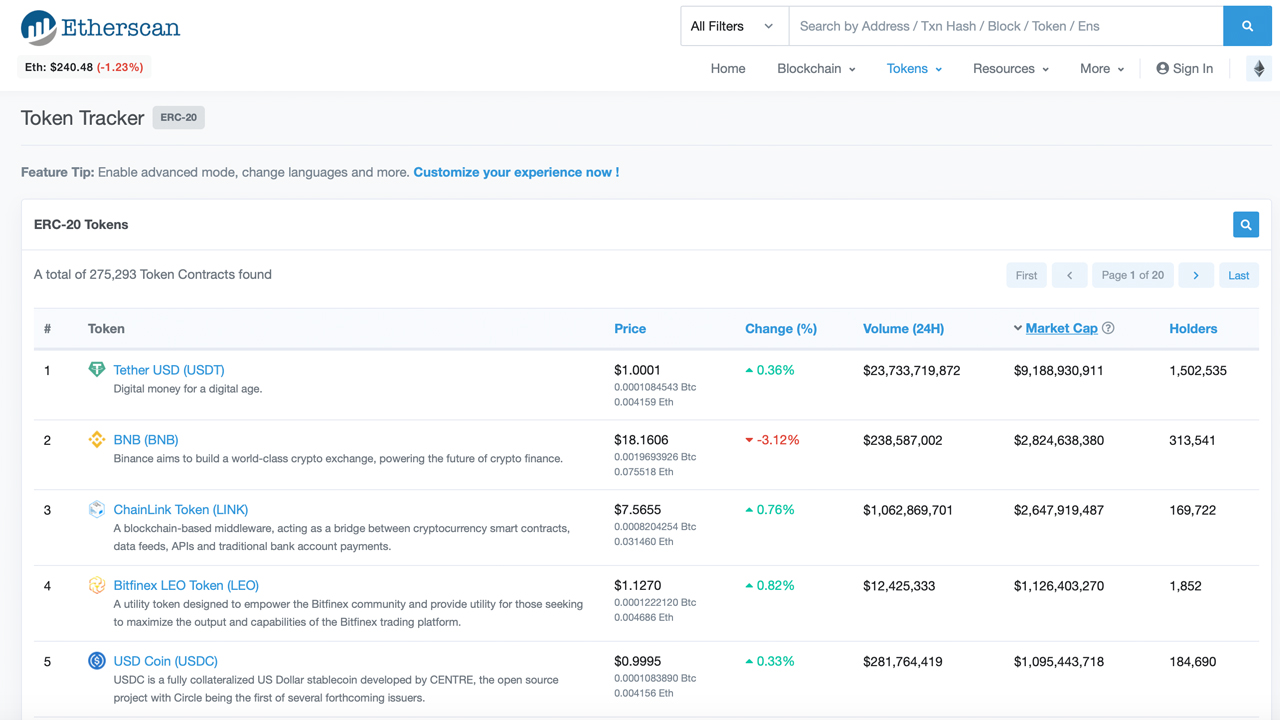Click the Bitfinex LEO token icon
The height and width of the screenshot is (720, 1280).
(x=97, y=586)
